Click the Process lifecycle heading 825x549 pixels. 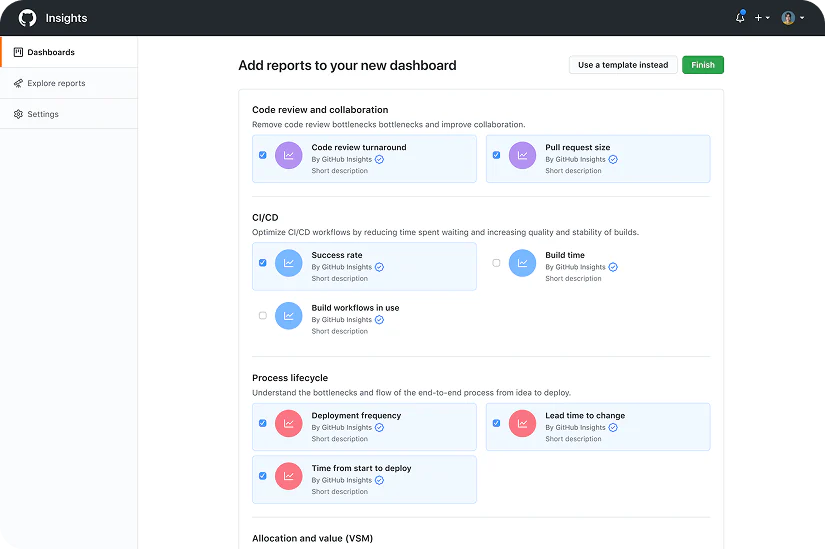[290, 378]
